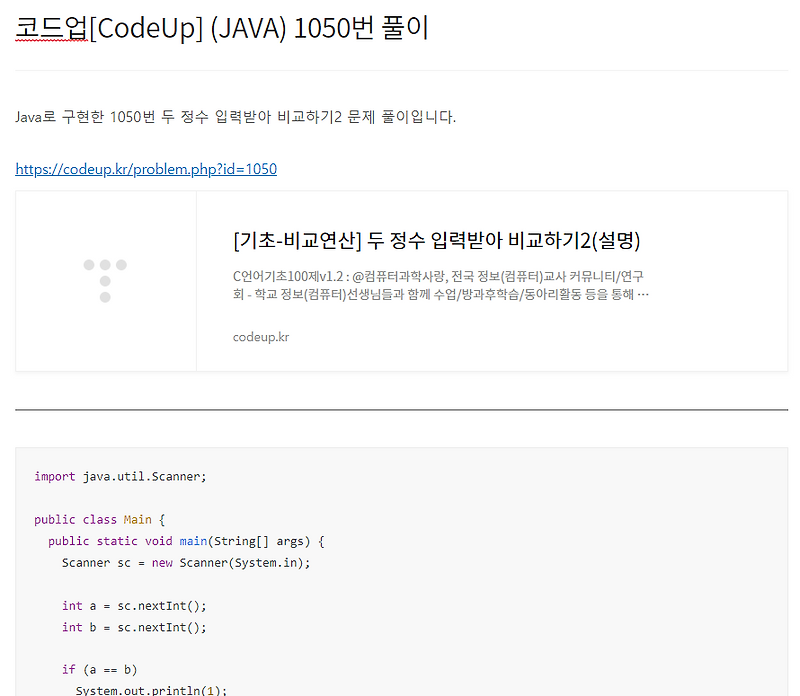The width and height of the screenshot is (800, 696).
Task: Click the import java.util.Scanner line in the code
Action: pyautogui.click(x=120, y=476)
